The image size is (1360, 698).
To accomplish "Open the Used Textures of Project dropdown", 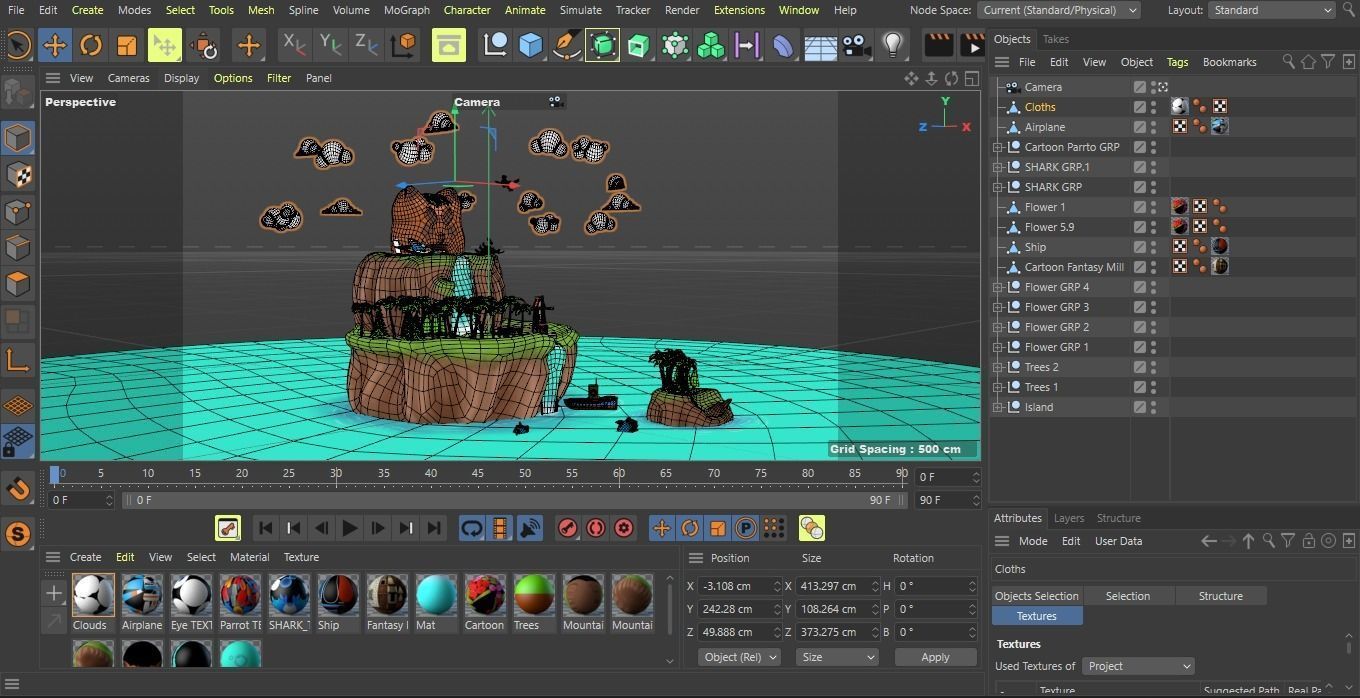I will click(x=1138, y=666).
